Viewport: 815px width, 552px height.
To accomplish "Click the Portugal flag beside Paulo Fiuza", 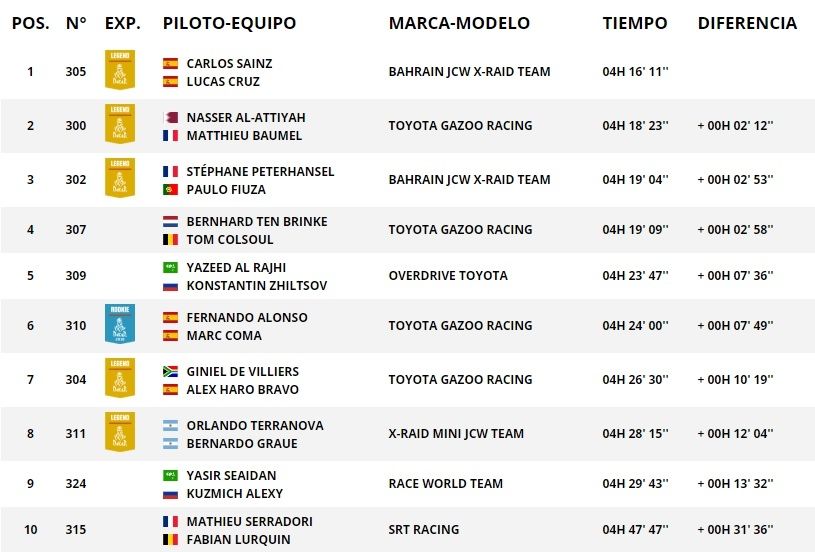I will (170, 190).
